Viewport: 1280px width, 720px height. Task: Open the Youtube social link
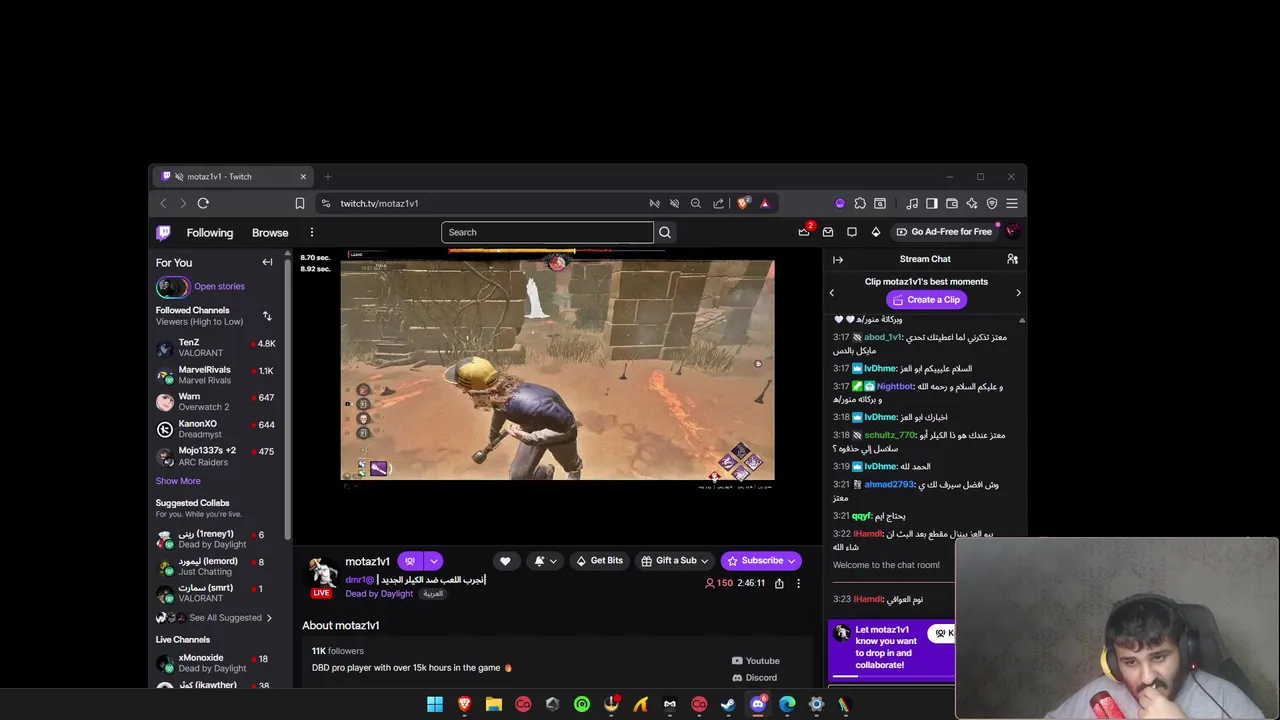(x=756, y=661)
